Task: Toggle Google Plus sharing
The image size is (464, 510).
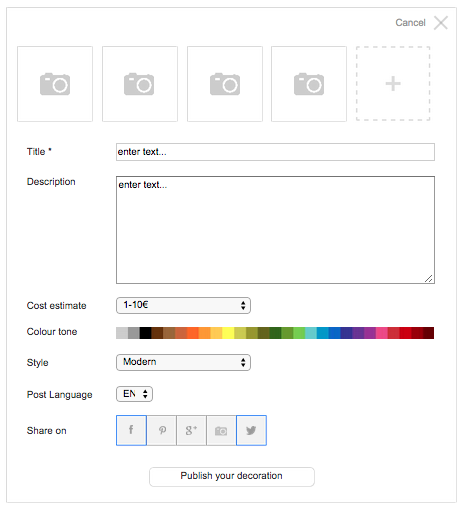Action: [191, 430]
